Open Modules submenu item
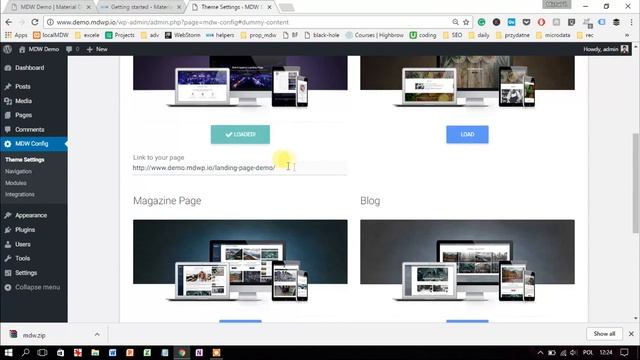Image resolution: width=640 pixels, height=360 pixels. tap(16, 183)
